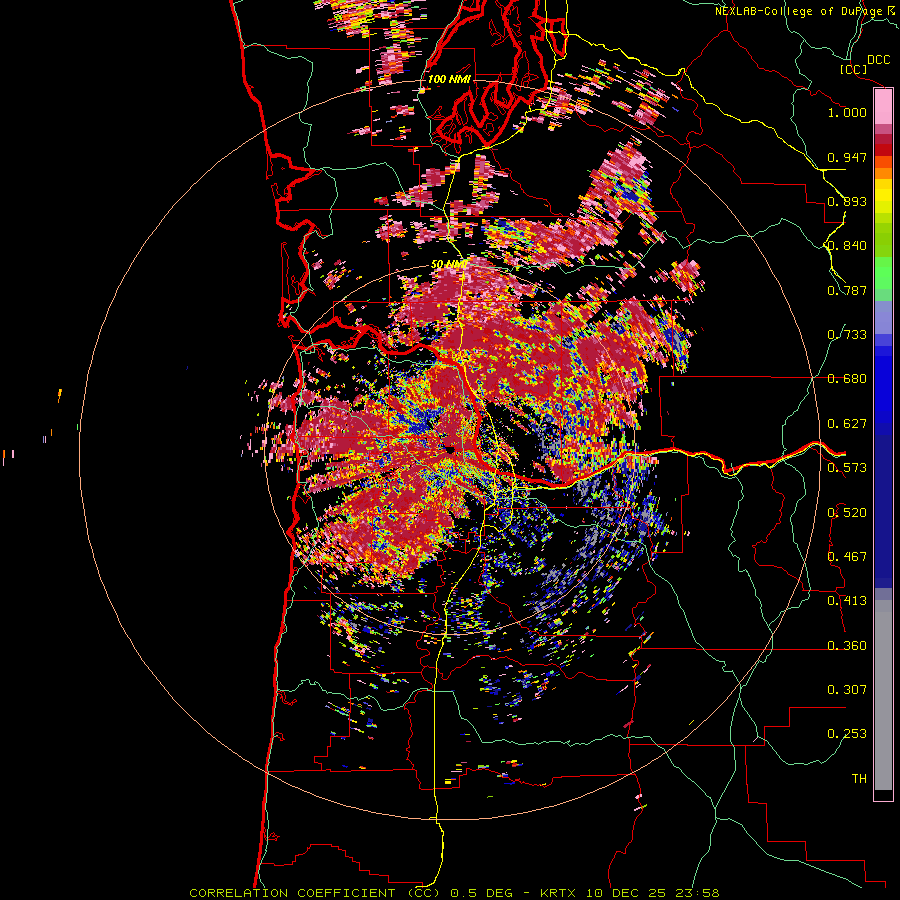Screen dimensions: 900x900
Task: Click the 50 NMI range ring label
Action: 449,265
